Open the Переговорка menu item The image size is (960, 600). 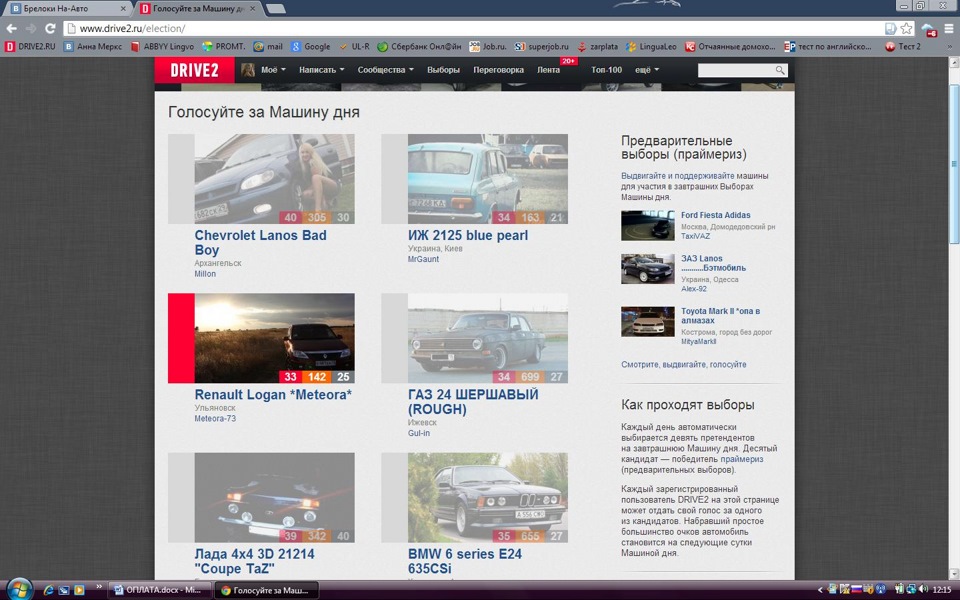pyautogui.click(x=498, y=70)
